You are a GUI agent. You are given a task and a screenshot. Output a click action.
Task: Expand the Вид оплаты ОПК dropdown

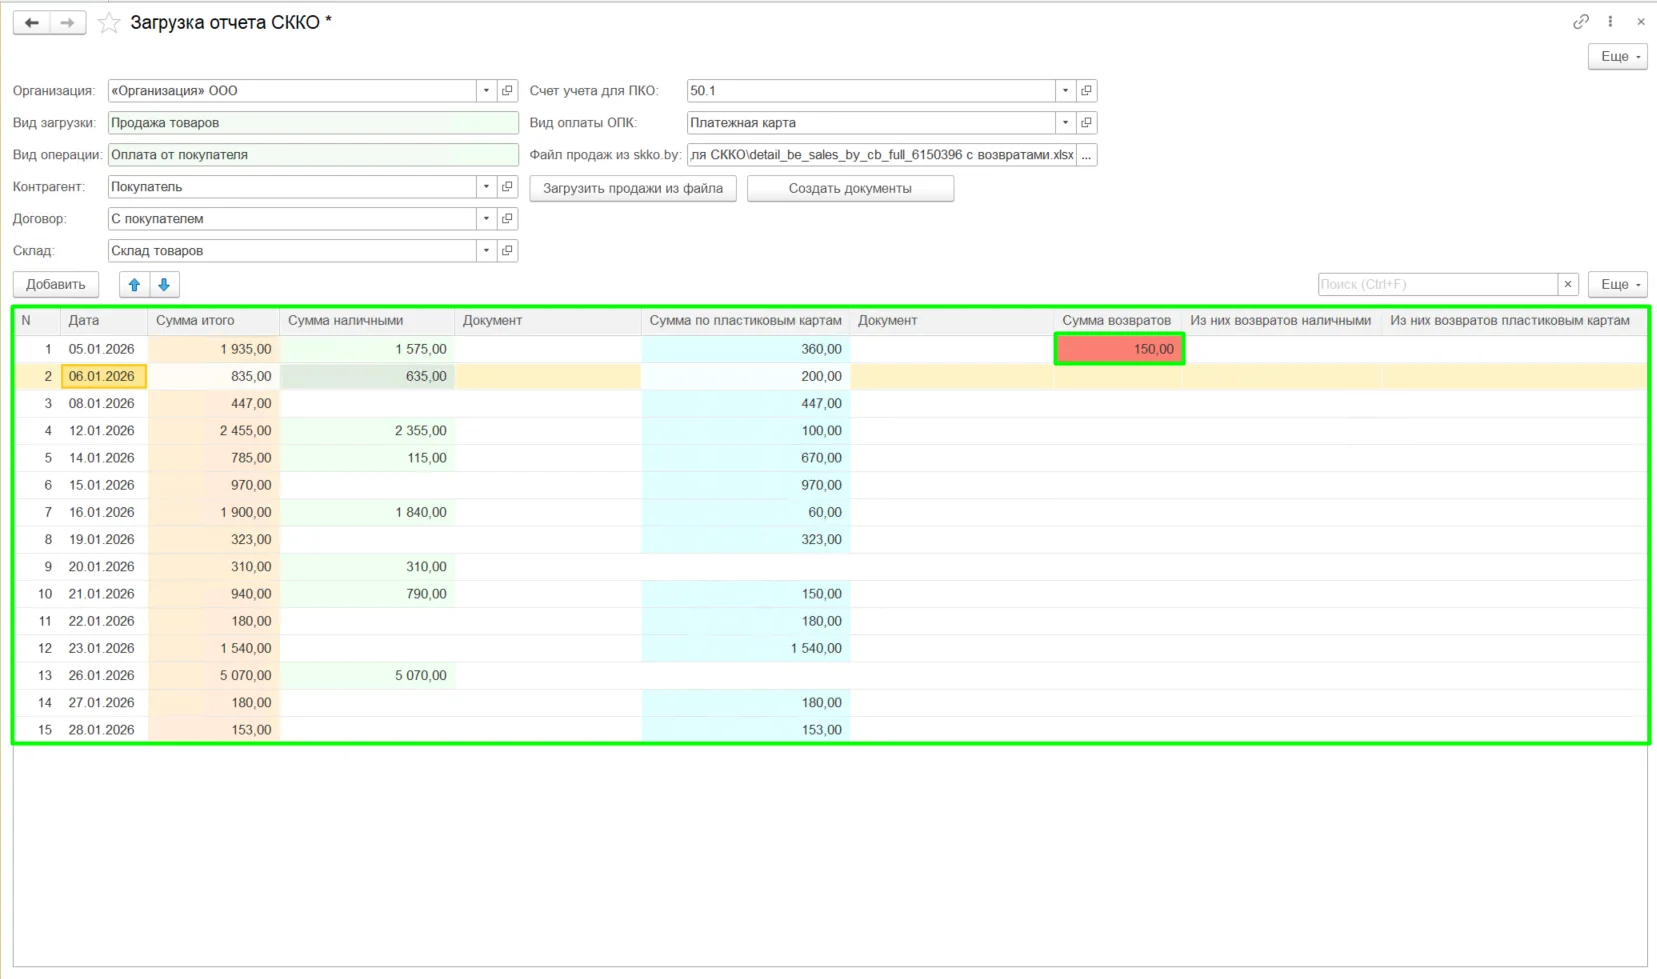click(1066, 123)
